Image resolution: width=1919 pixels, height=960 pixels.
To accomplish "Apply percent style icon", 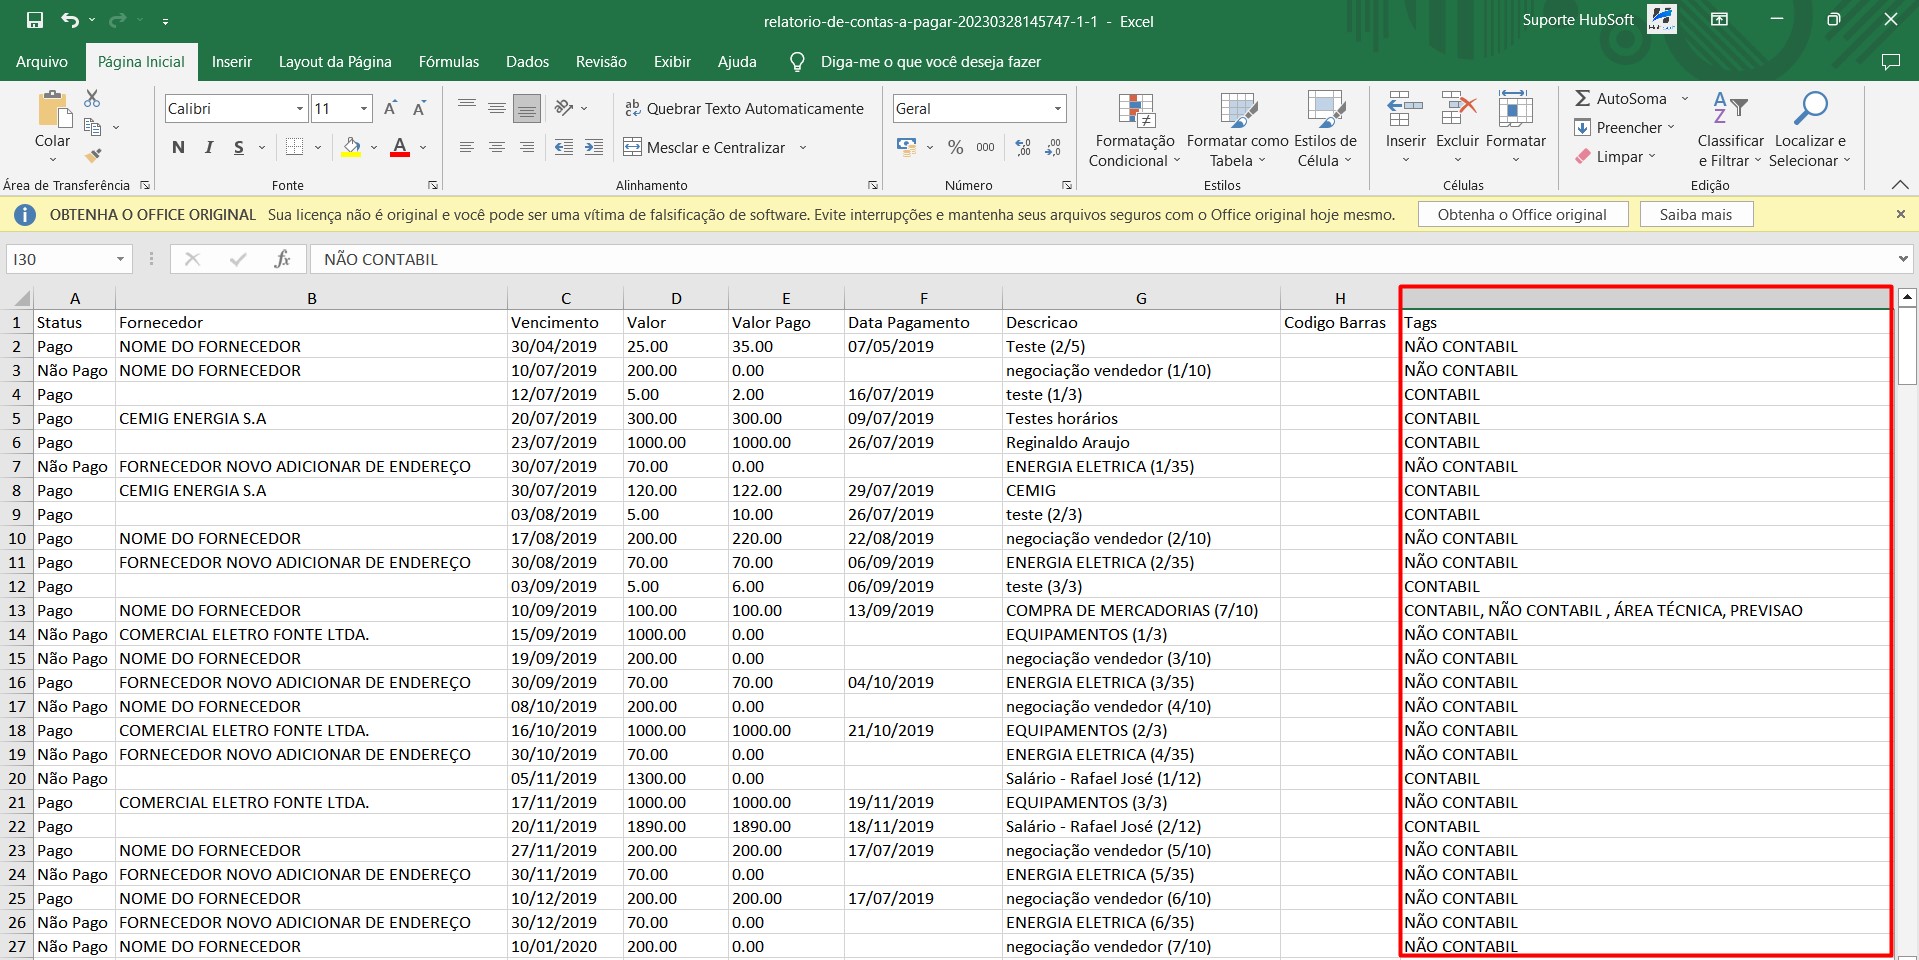I will click(956, 147).
